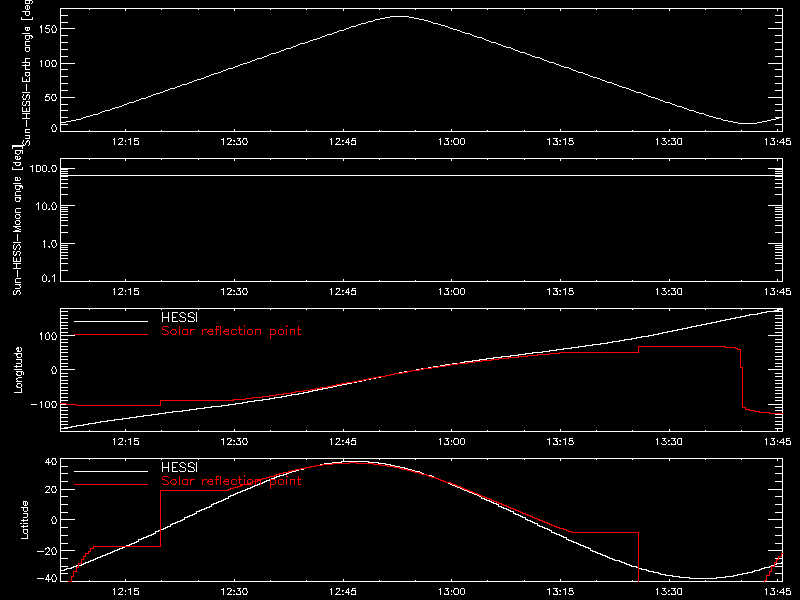Click -40 tick label on Latitude axis
800x600 pixels.
(47, 579)
